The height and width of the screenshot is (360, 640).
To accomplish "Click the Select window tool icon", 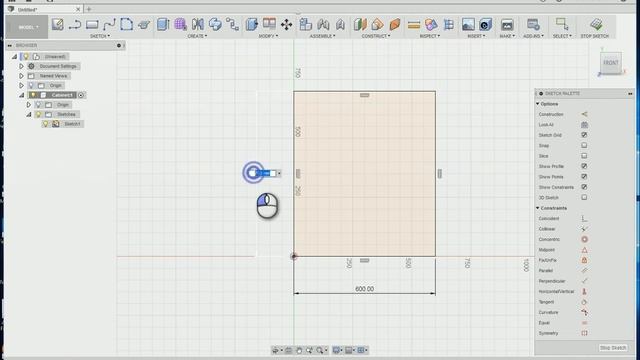I will coord(562,24).
